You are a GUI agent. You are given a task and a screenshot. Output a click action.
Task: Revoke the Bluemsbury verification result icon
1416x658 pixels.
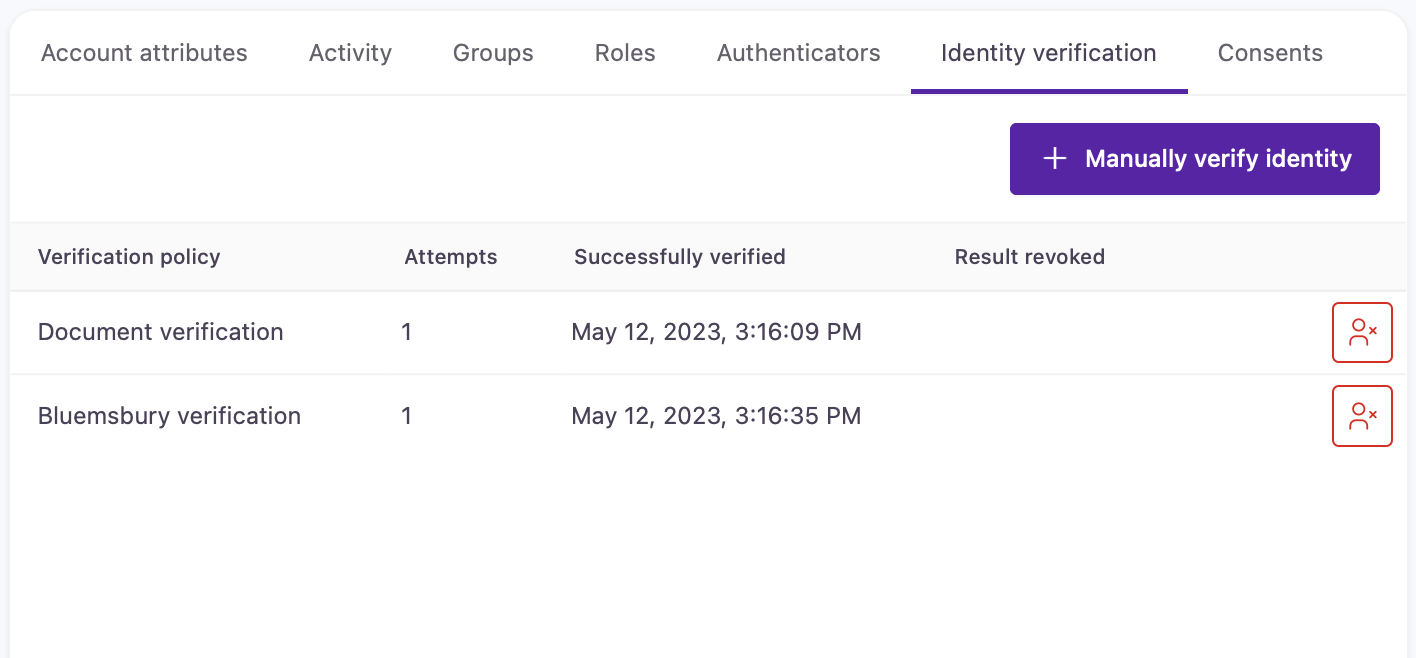pos(1362,415)
